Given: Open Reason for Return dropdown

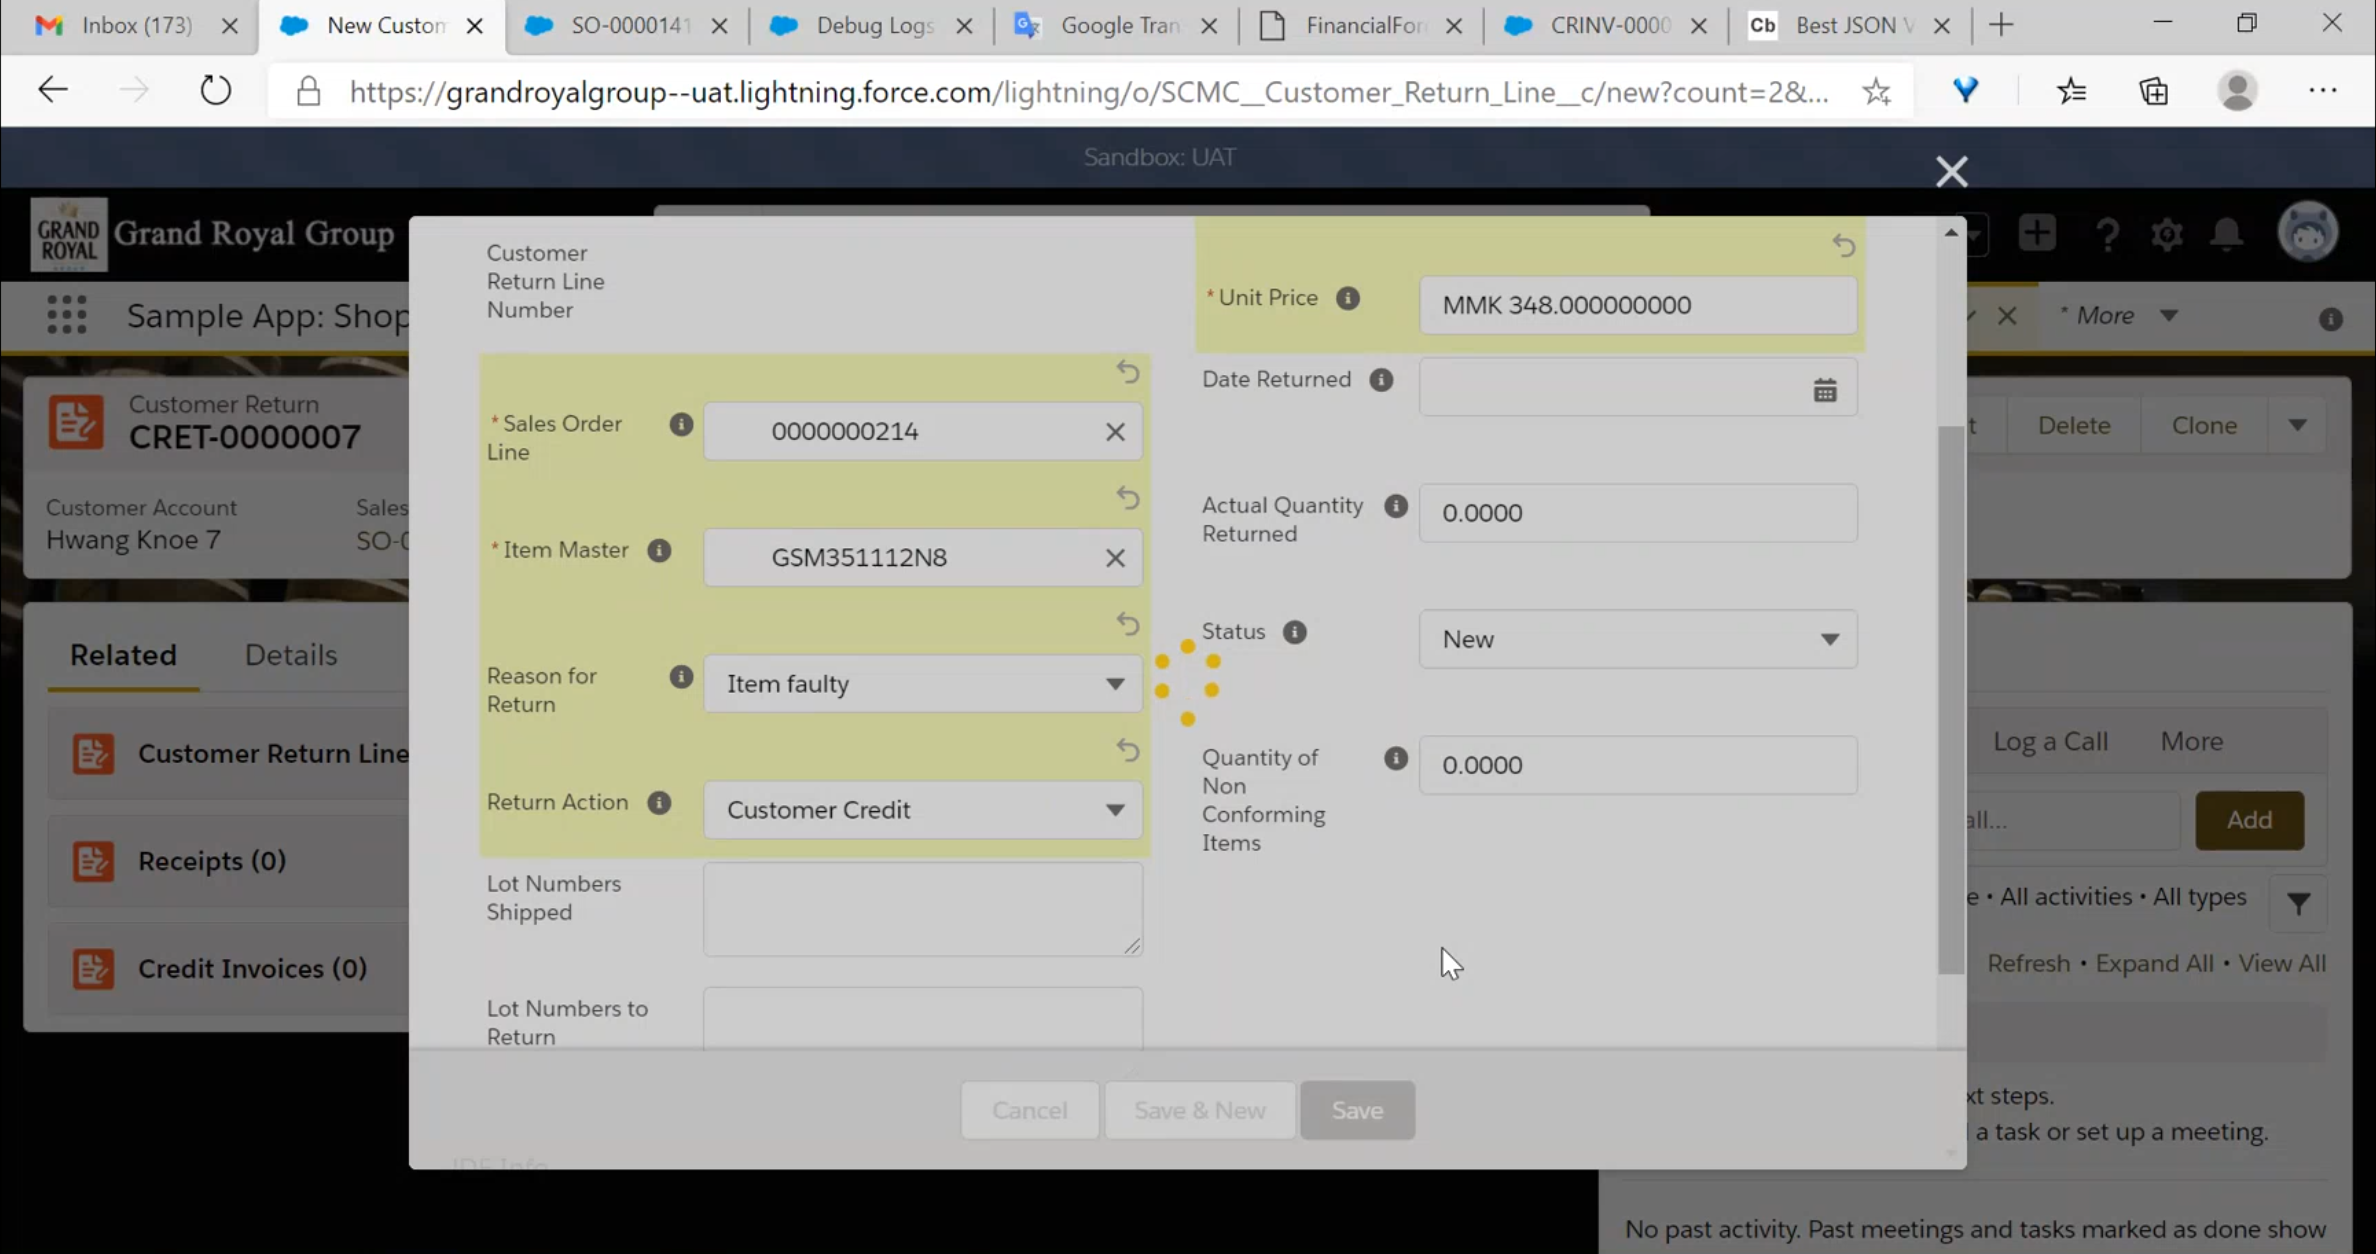Looking at the screenshot, I should point(921,684).
